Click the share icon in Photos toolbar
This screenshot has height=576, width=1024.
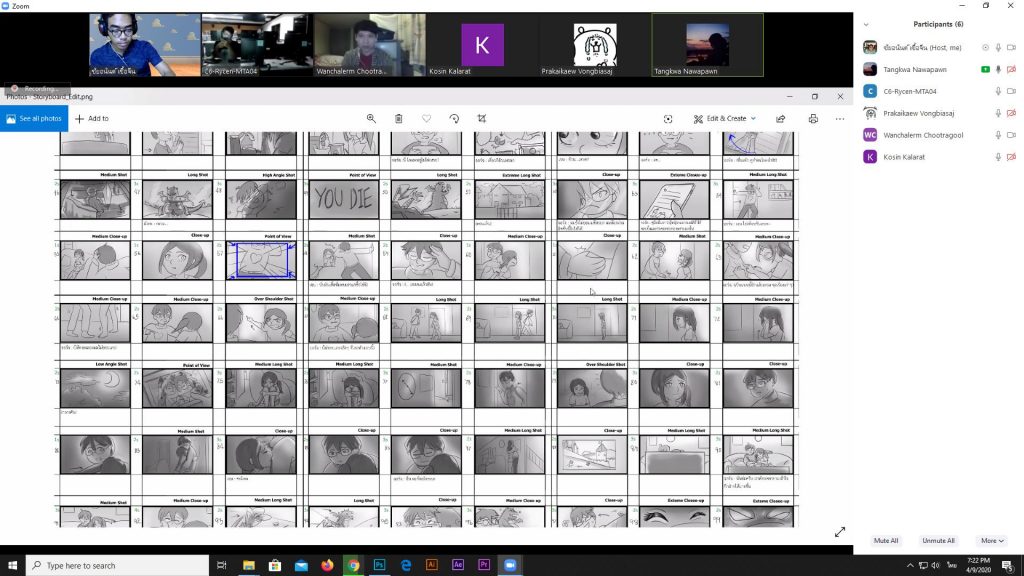pos(780,118)
